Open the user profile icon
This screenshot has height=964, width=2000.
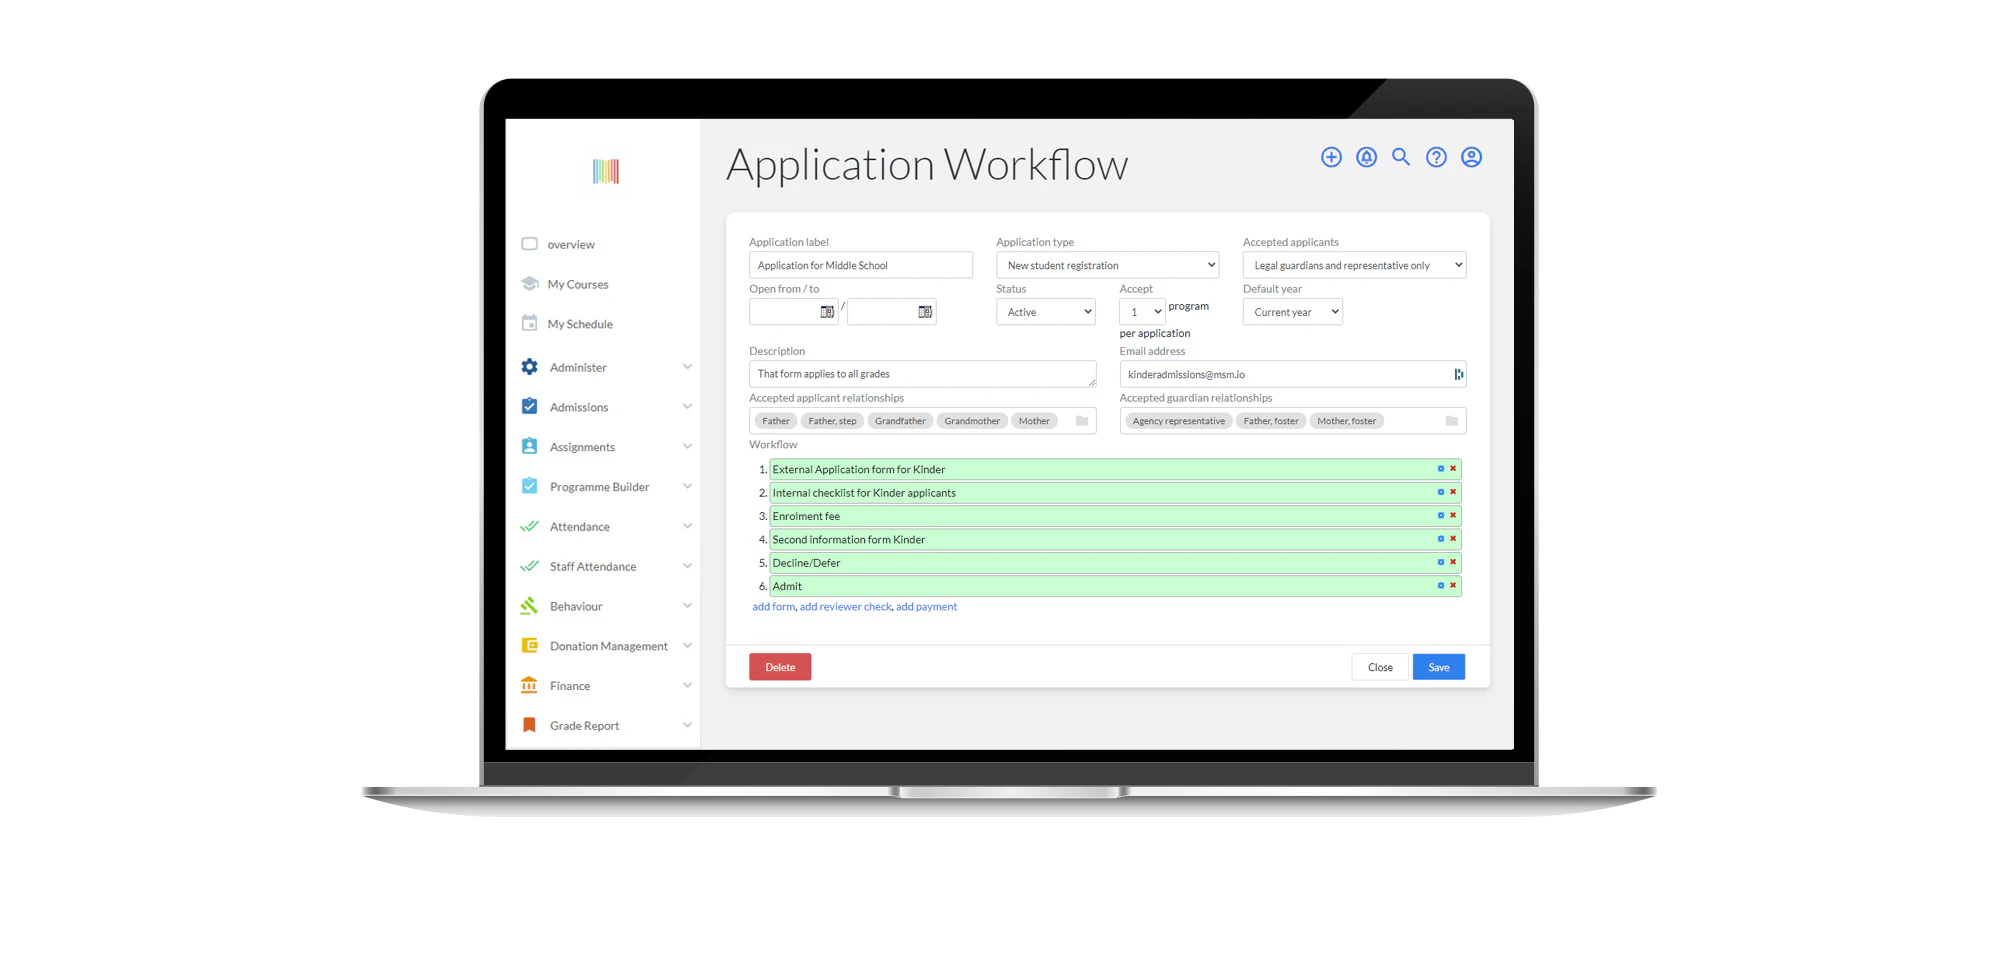pos(1471,157)
